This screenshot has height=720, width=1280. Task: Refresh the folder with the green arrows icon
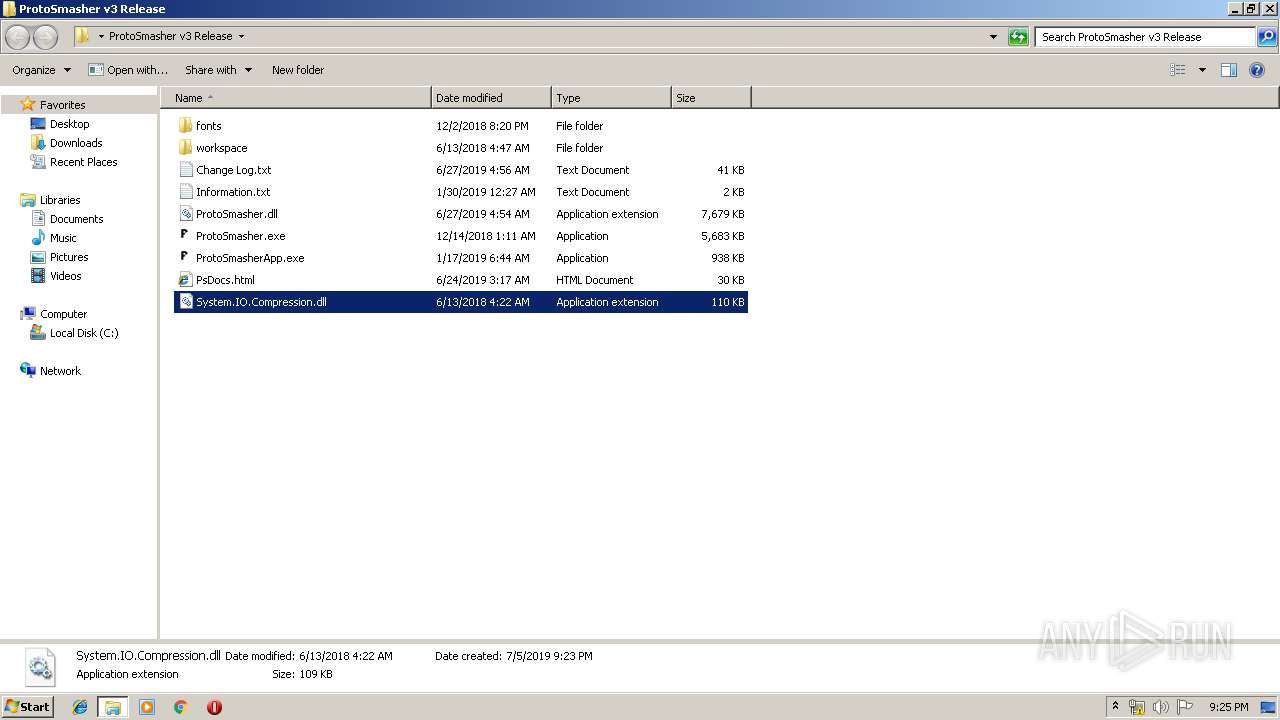tap(1018, 37)
